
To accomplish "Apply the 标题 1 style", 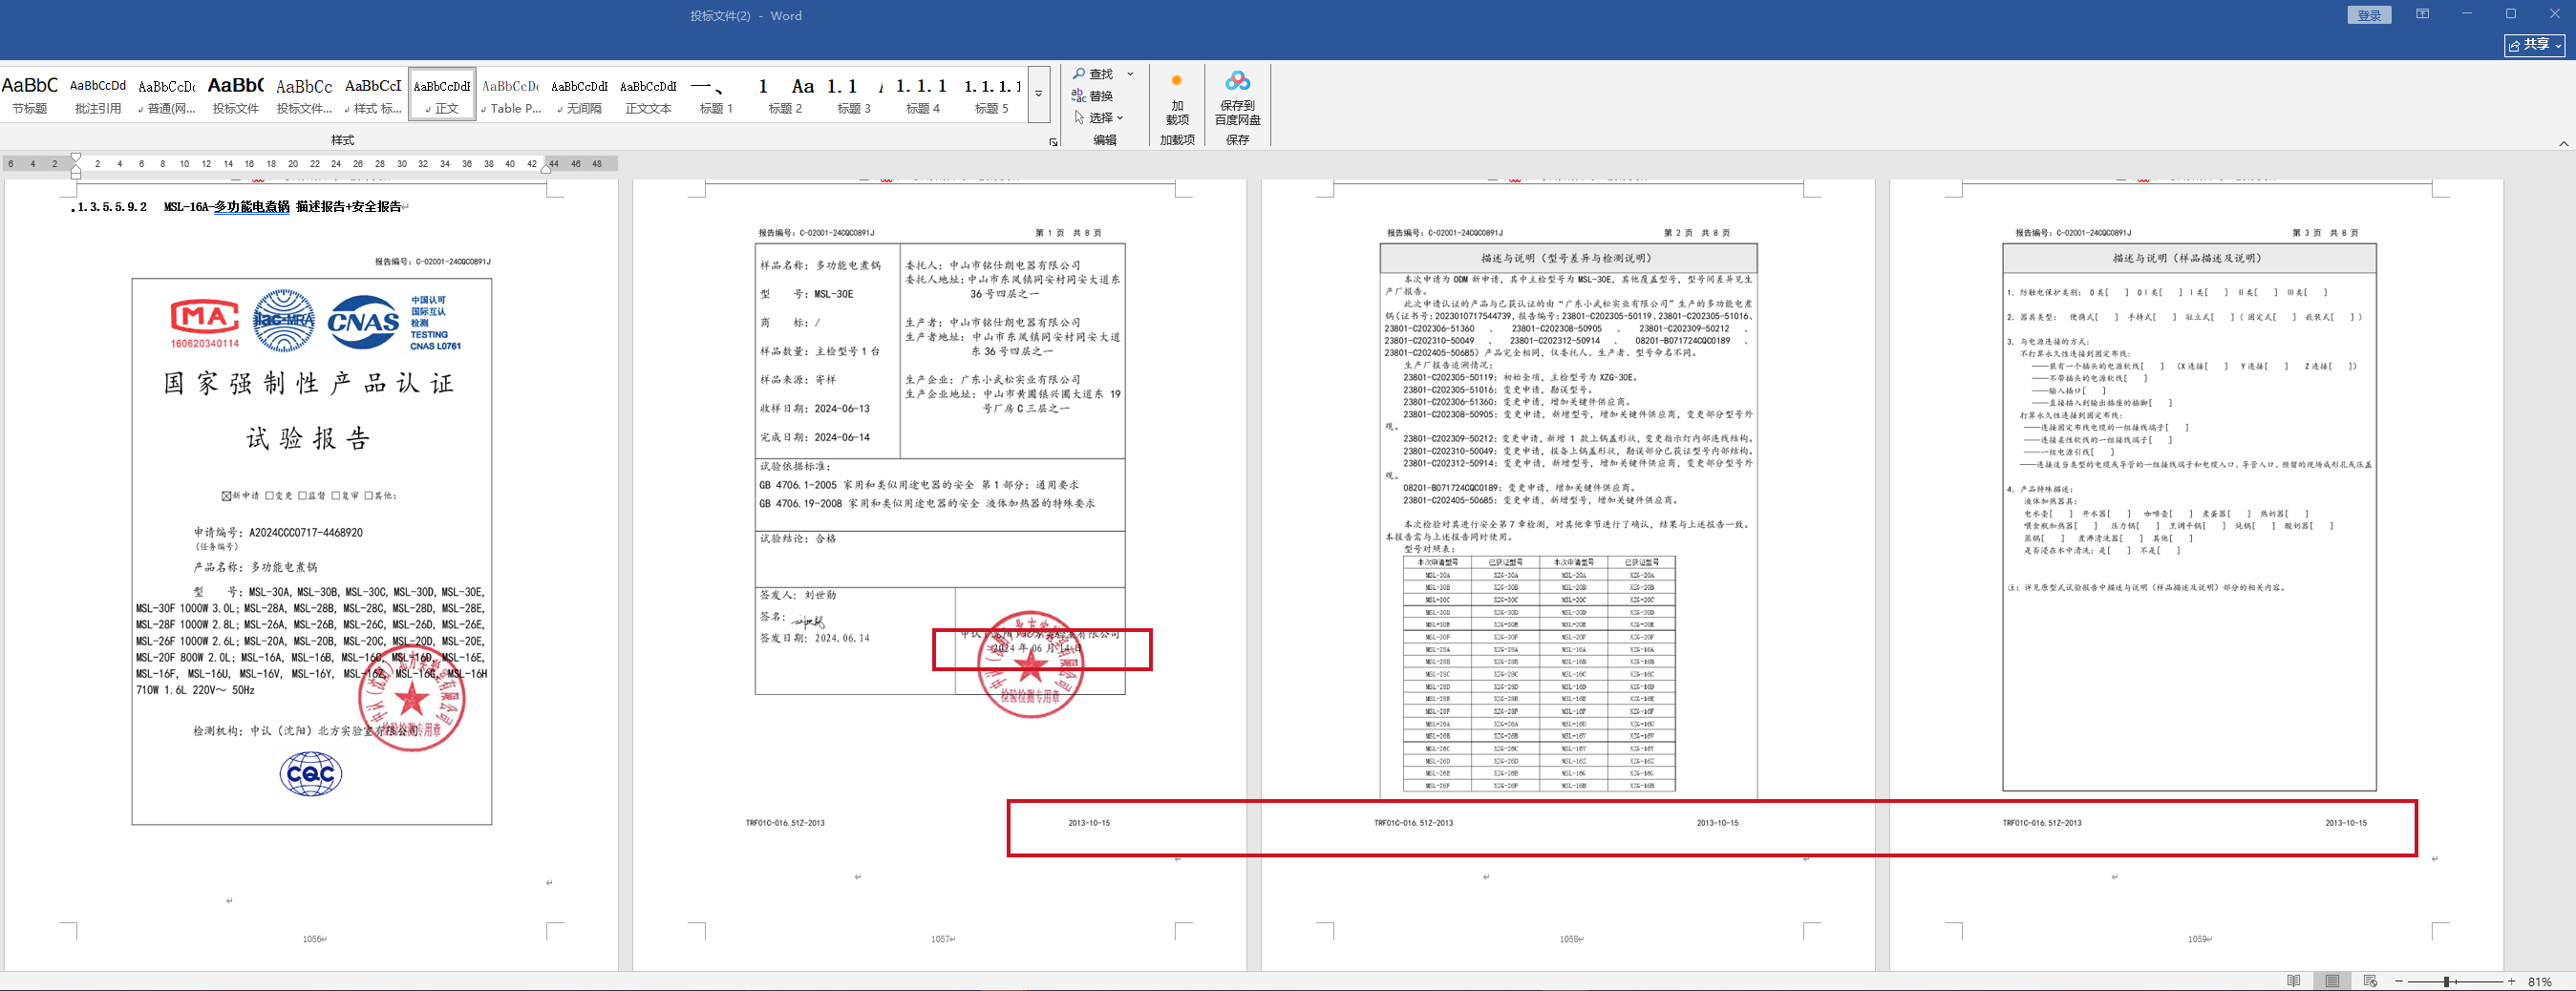I will [716, 95].
